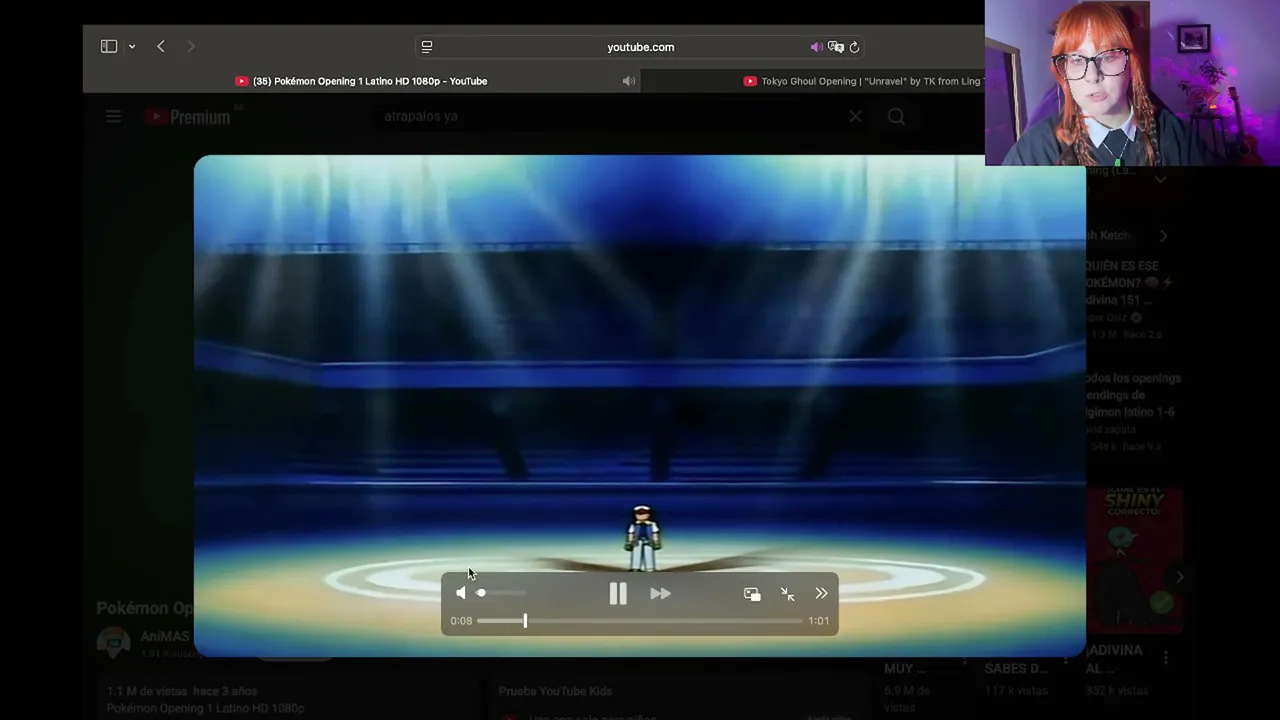Go forward to the next page
Image resolution: width=1280 pixels, height=720 pixels.
coord(191,46)
